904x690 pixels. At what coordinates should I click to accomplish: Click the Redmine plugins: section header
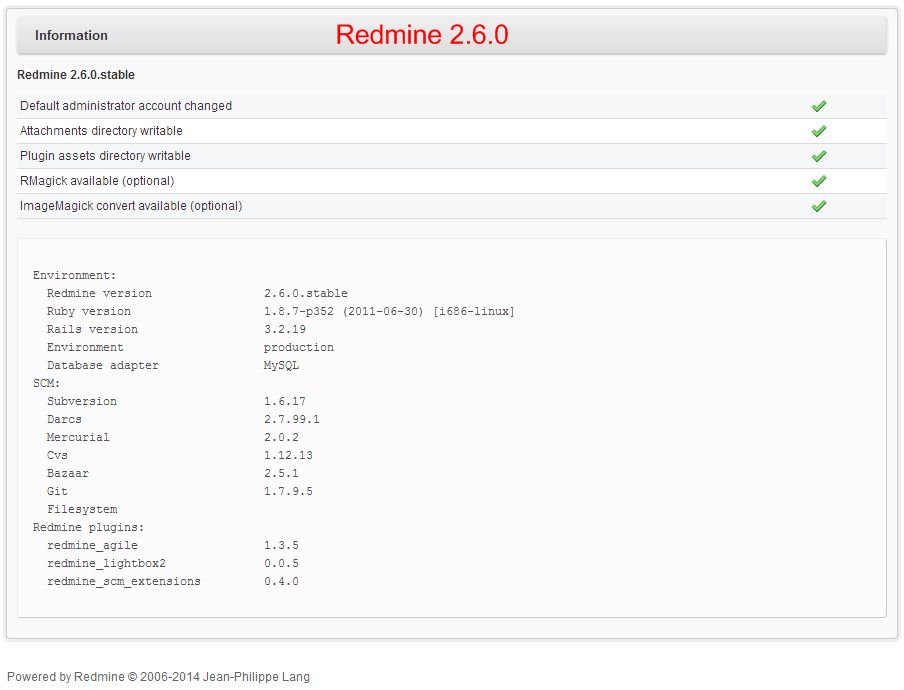[88, 527]
